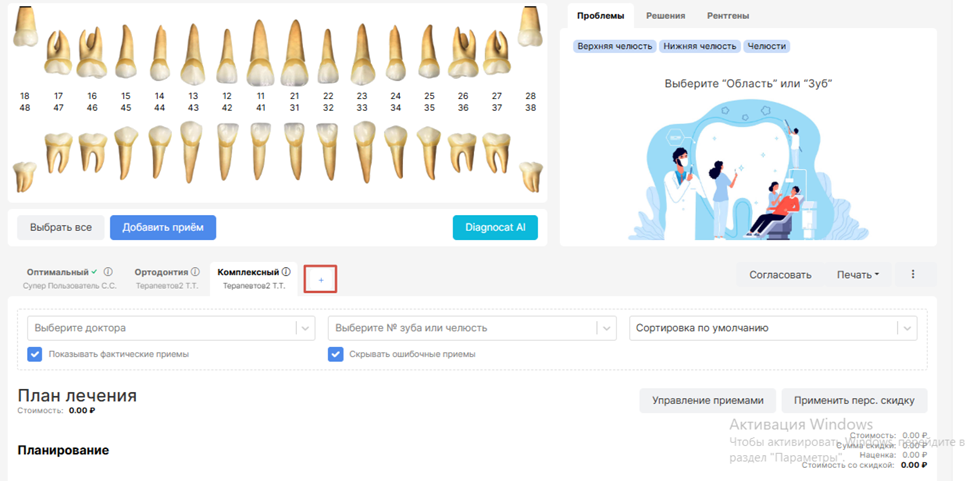Viewport: 966px width, 481px height.
Task: Switch to the Рентгены tab
Action: click(728, 16)
